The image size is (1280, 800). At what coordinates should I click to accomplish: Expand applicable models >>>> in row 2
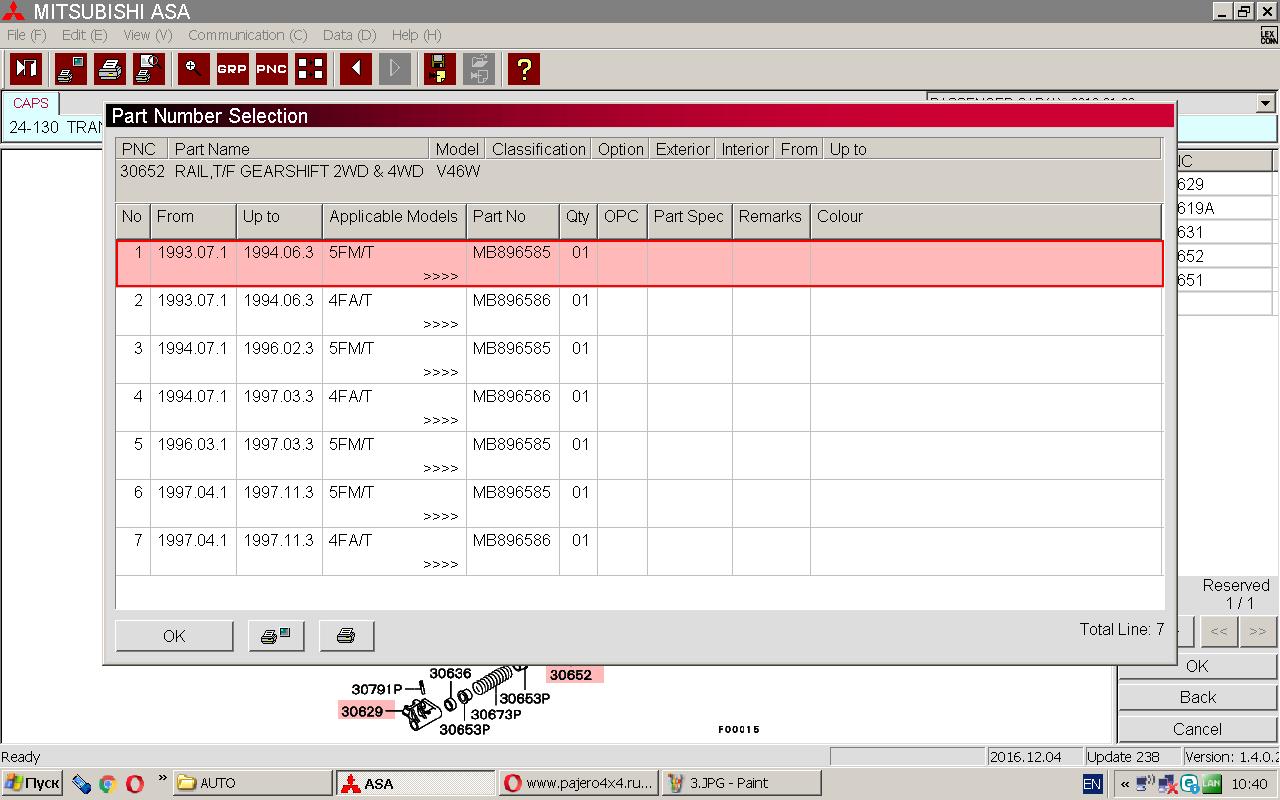point(440,324)
